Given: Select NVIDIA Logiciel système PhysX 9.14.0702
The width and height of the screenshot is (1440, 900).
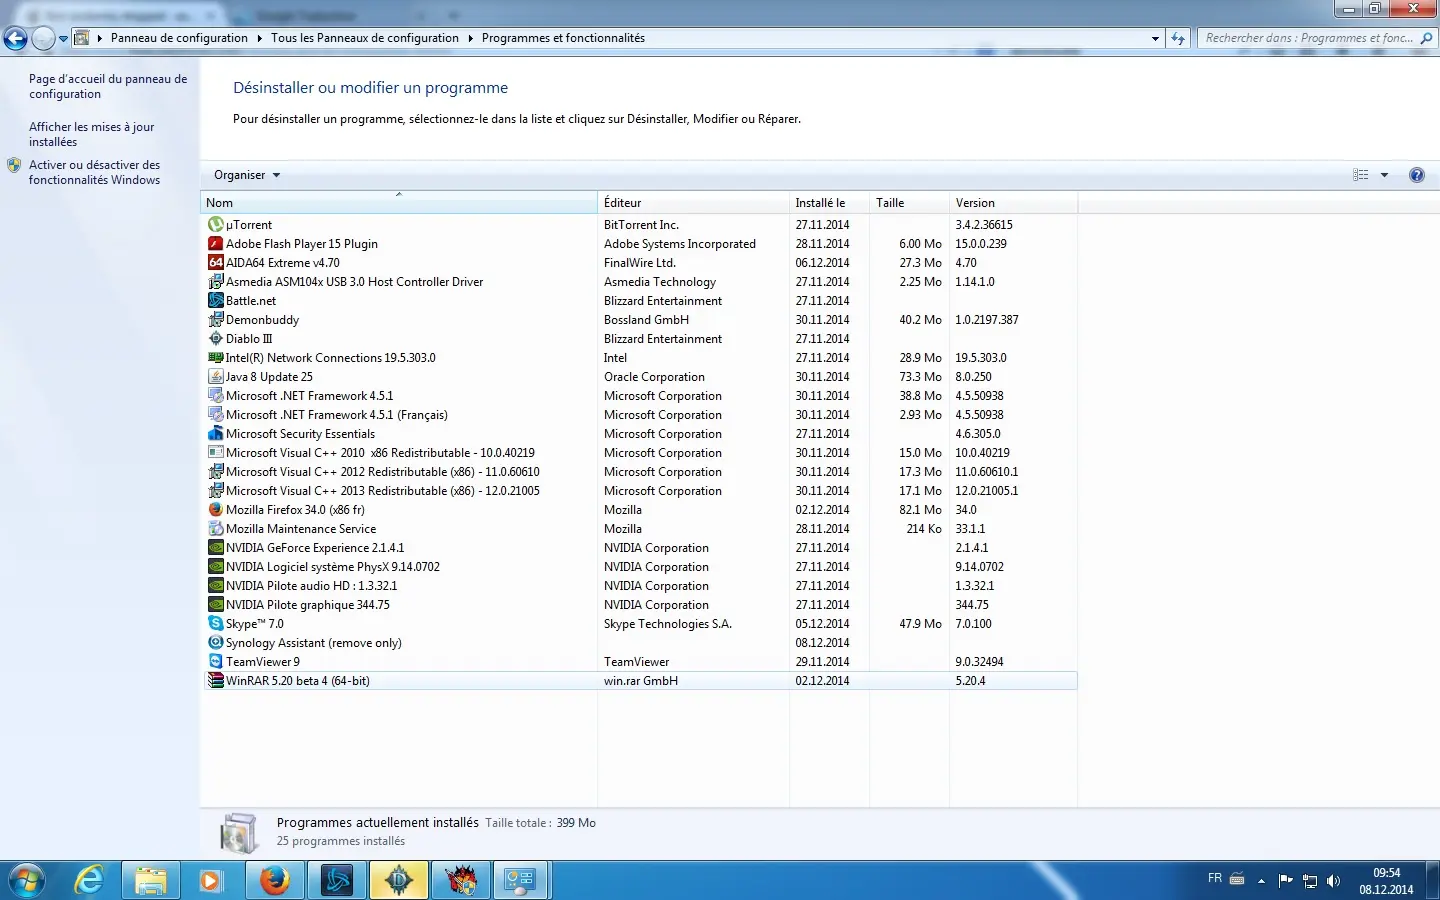Looking at the screenshot, I should (640, 567).
